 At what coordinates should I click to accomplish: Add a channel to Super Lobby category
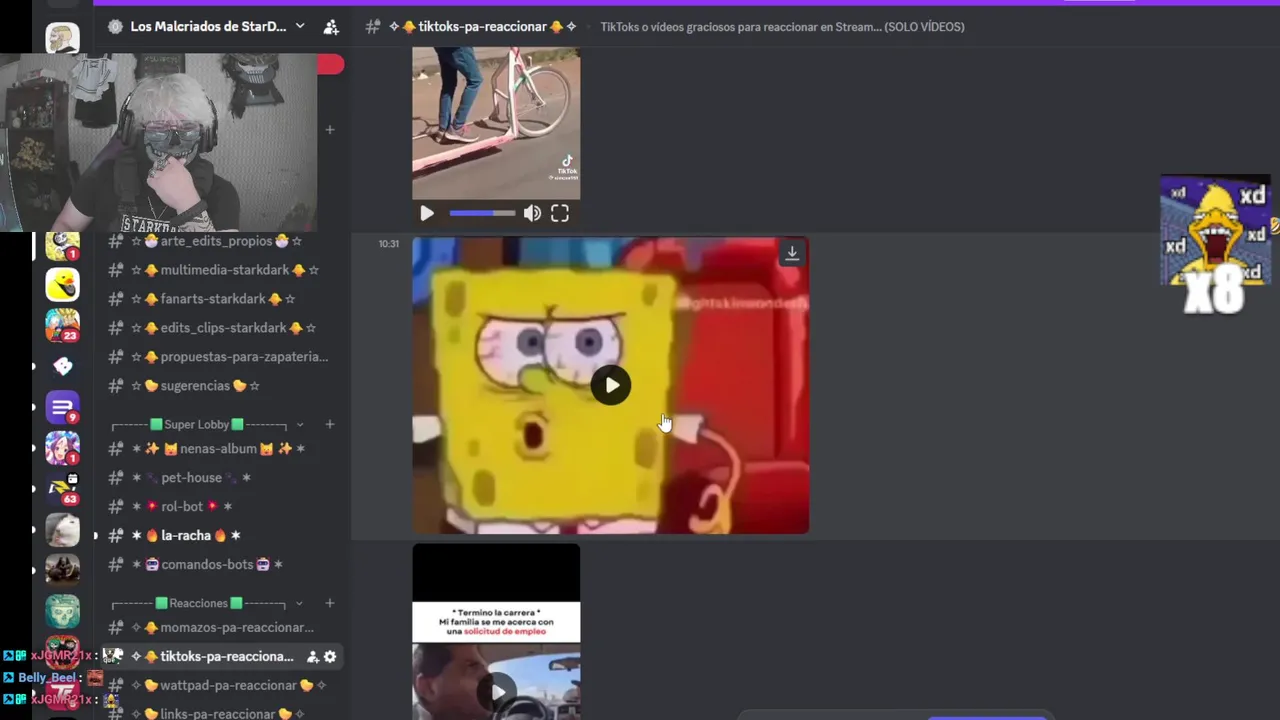pyautogui.click(x=330, y=425)
